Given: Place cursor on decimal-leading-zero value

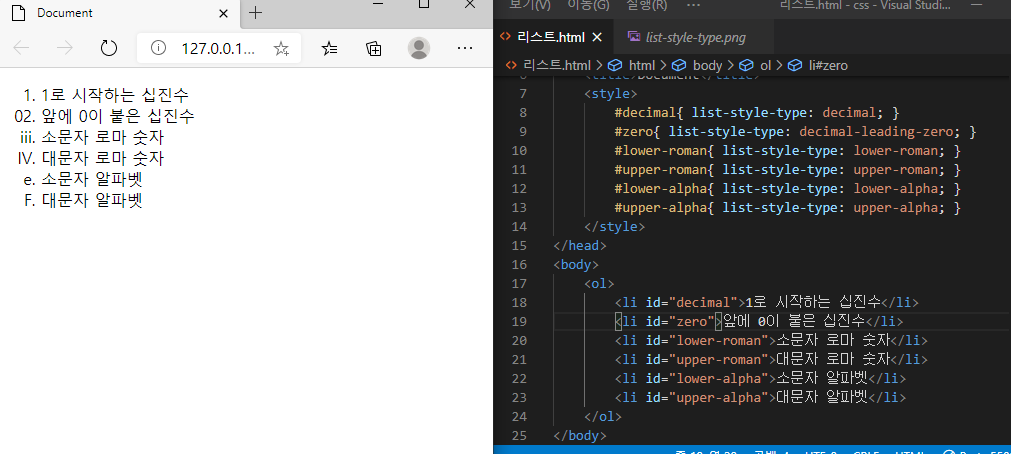Looking at the screenshot, I should 876,132.
